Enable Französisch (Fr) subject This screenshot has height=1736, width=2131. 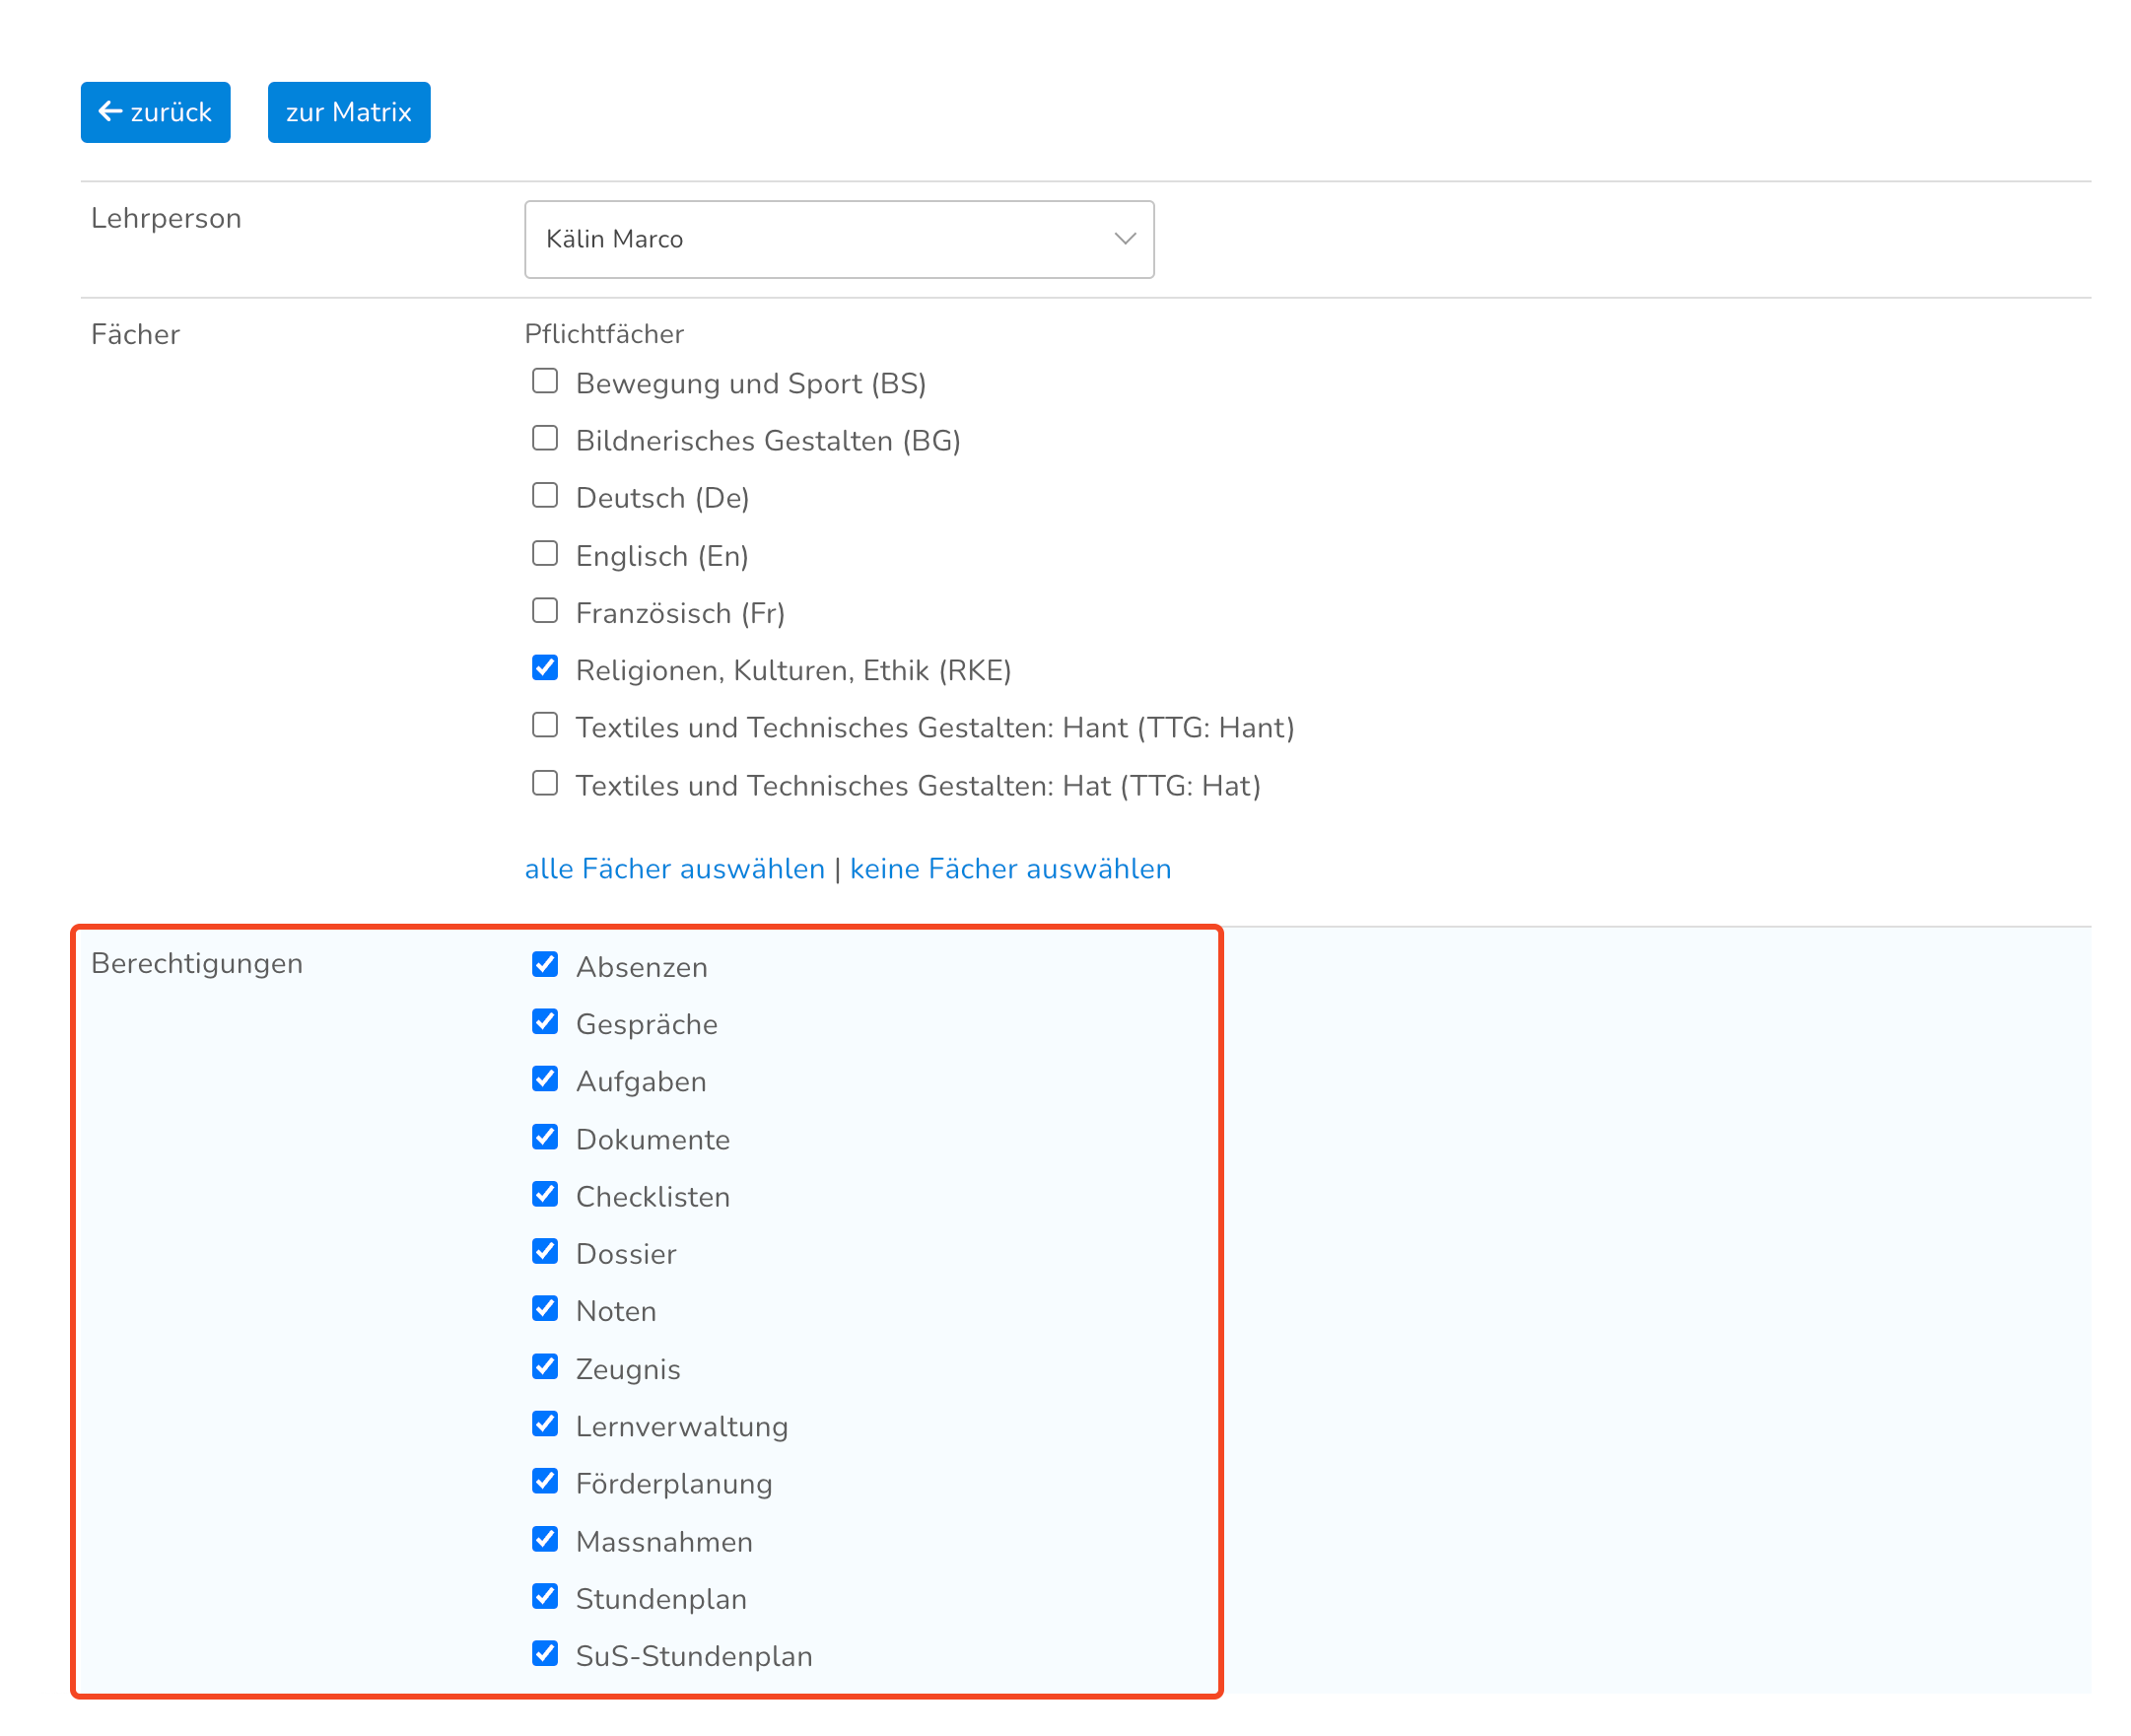545,610
